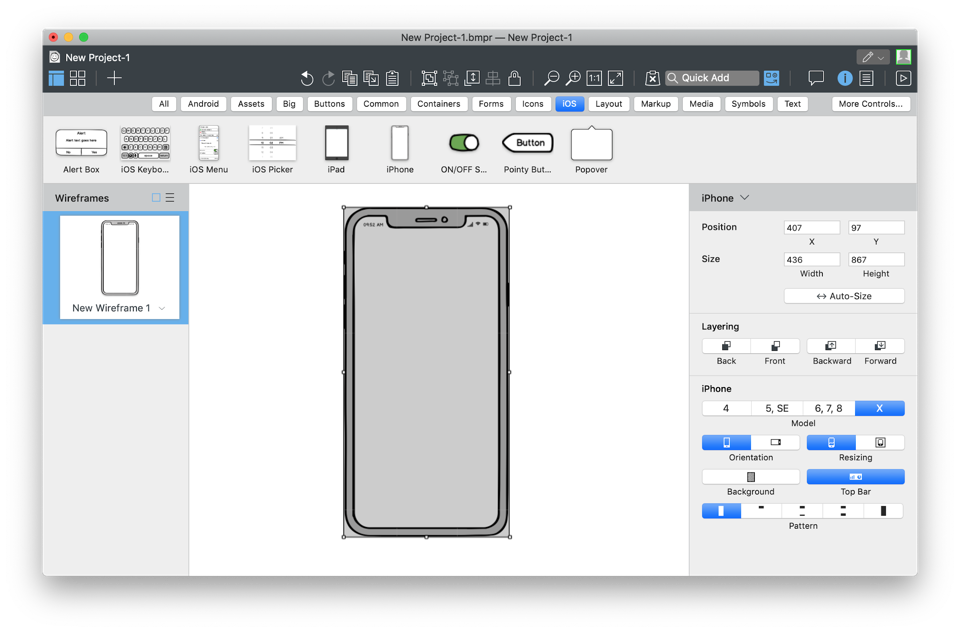Send the iPhone to Back layer
The height and width of the screenshot is (632, 960).
(x=726, y=346)
